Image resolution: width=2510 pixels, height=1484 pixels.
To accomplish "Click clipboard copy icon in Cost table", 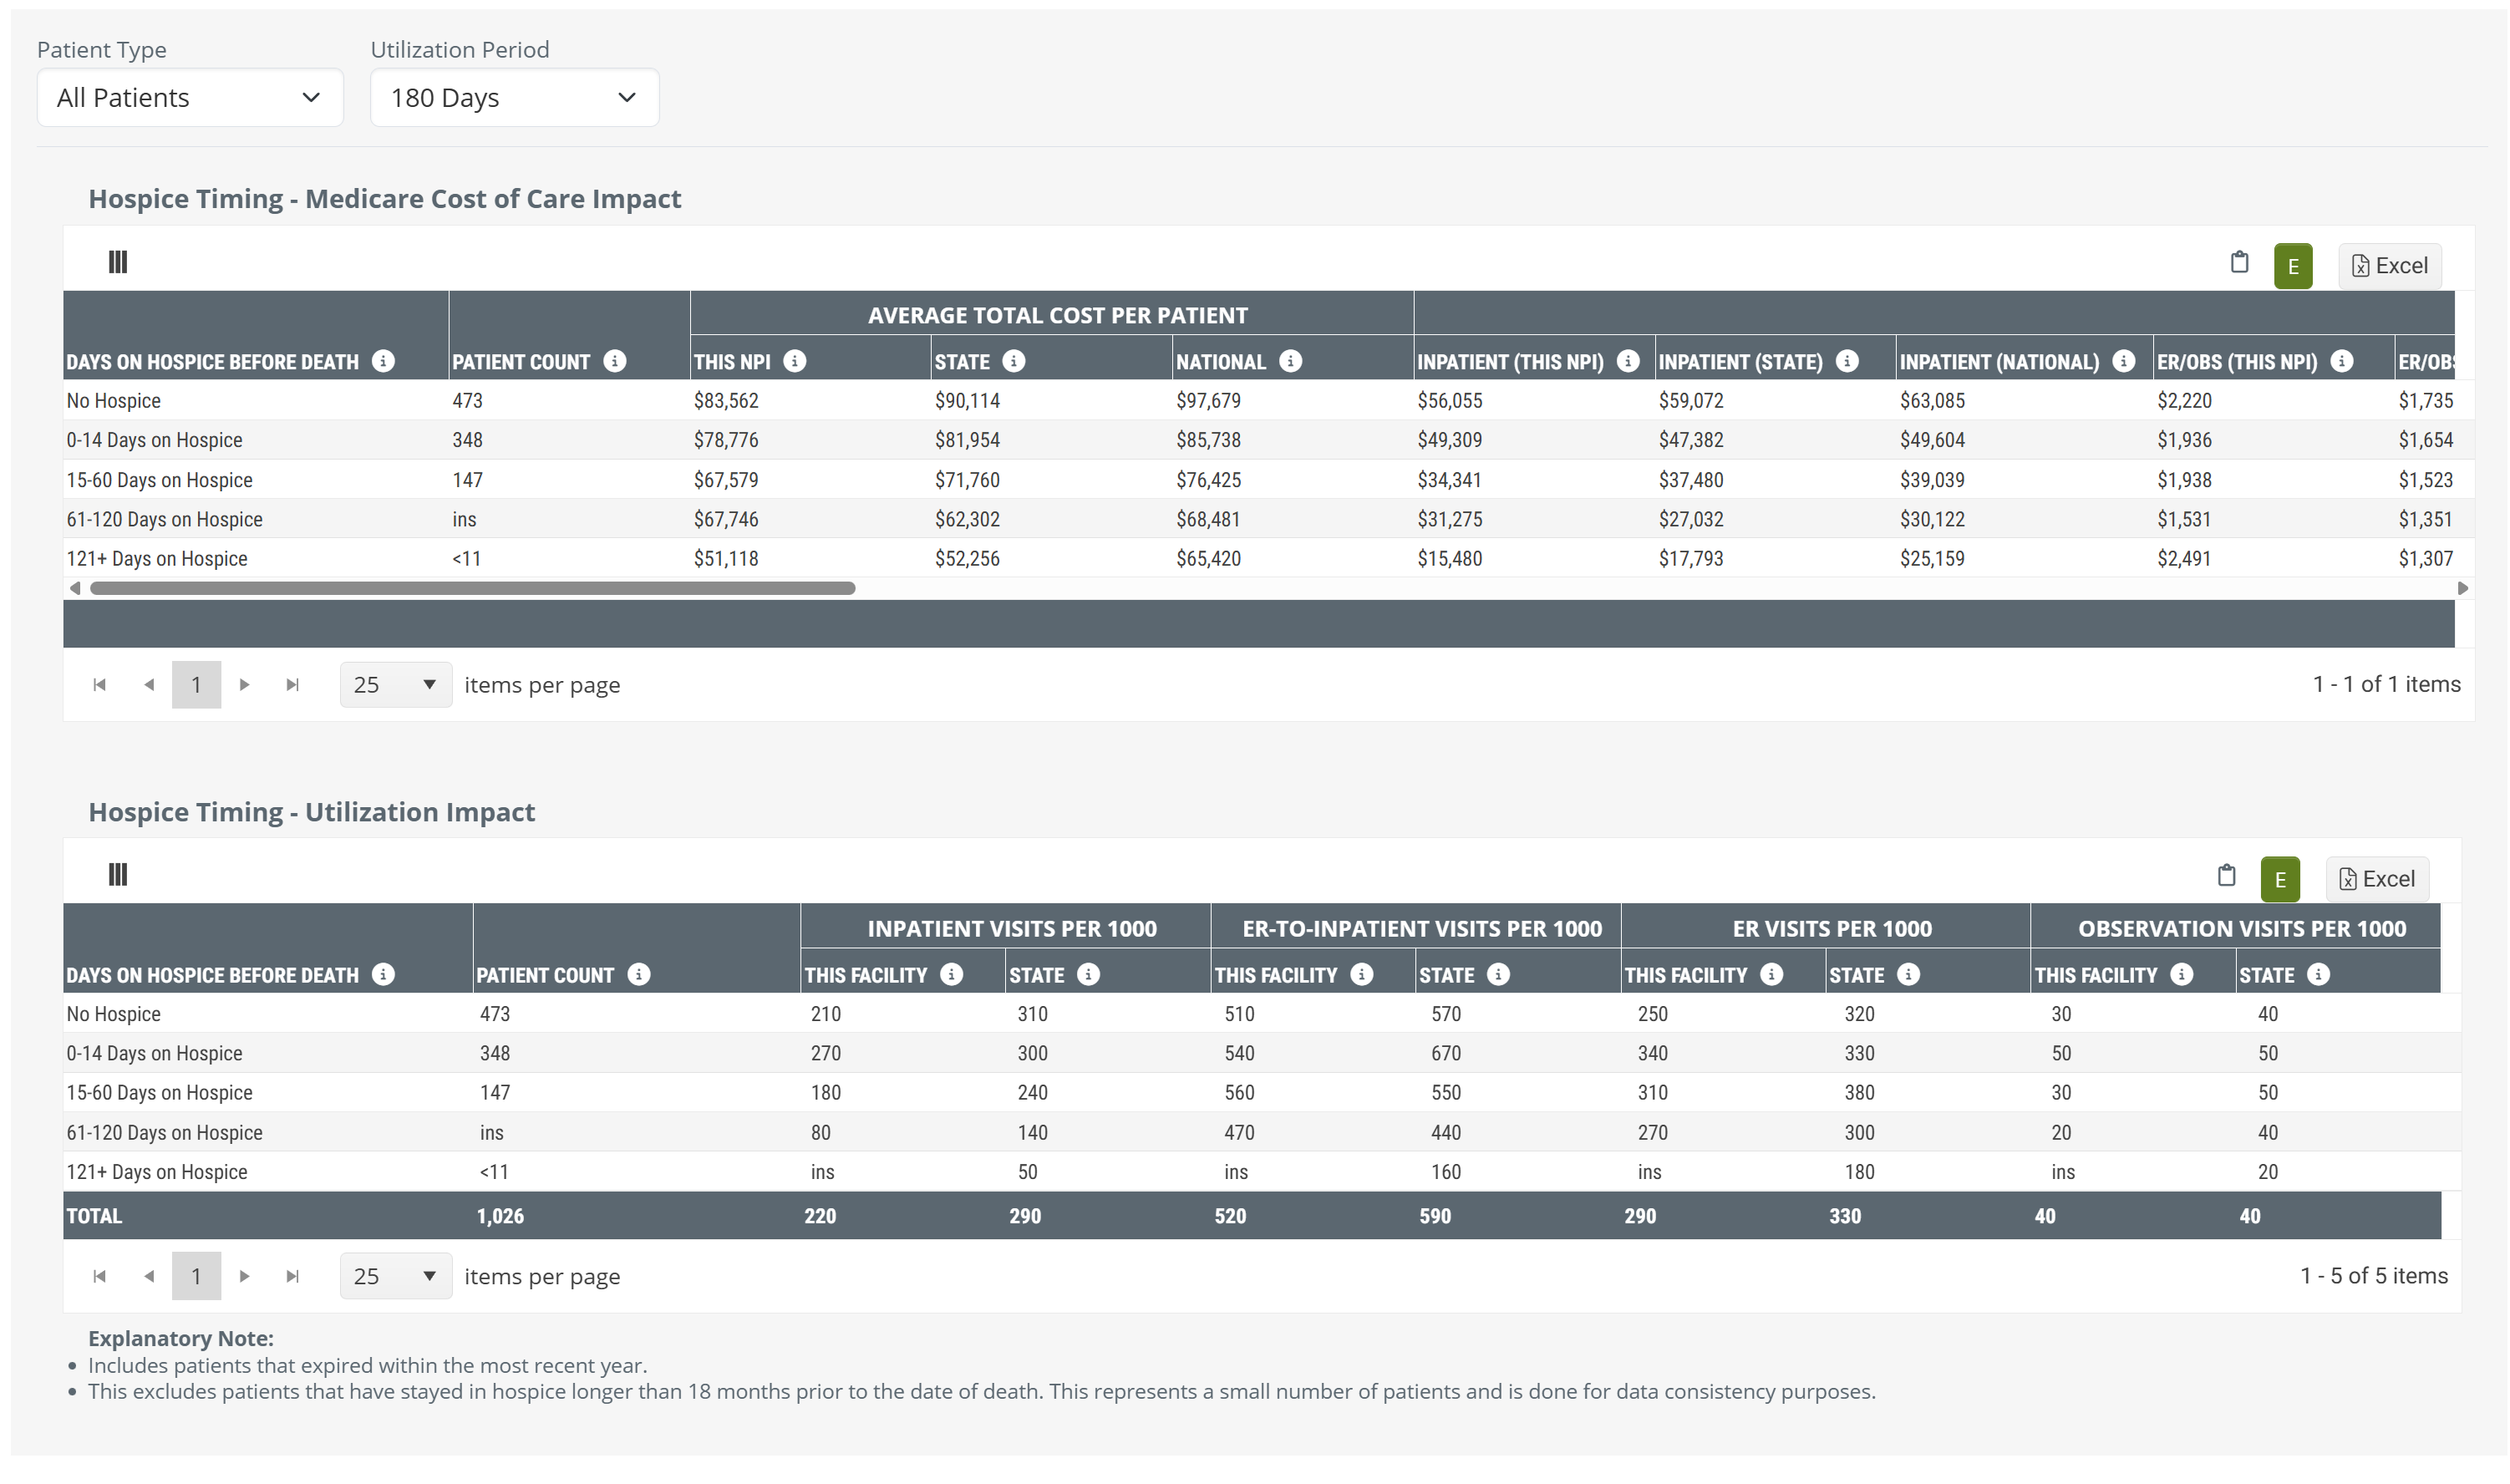I will tap(2239, 263).
